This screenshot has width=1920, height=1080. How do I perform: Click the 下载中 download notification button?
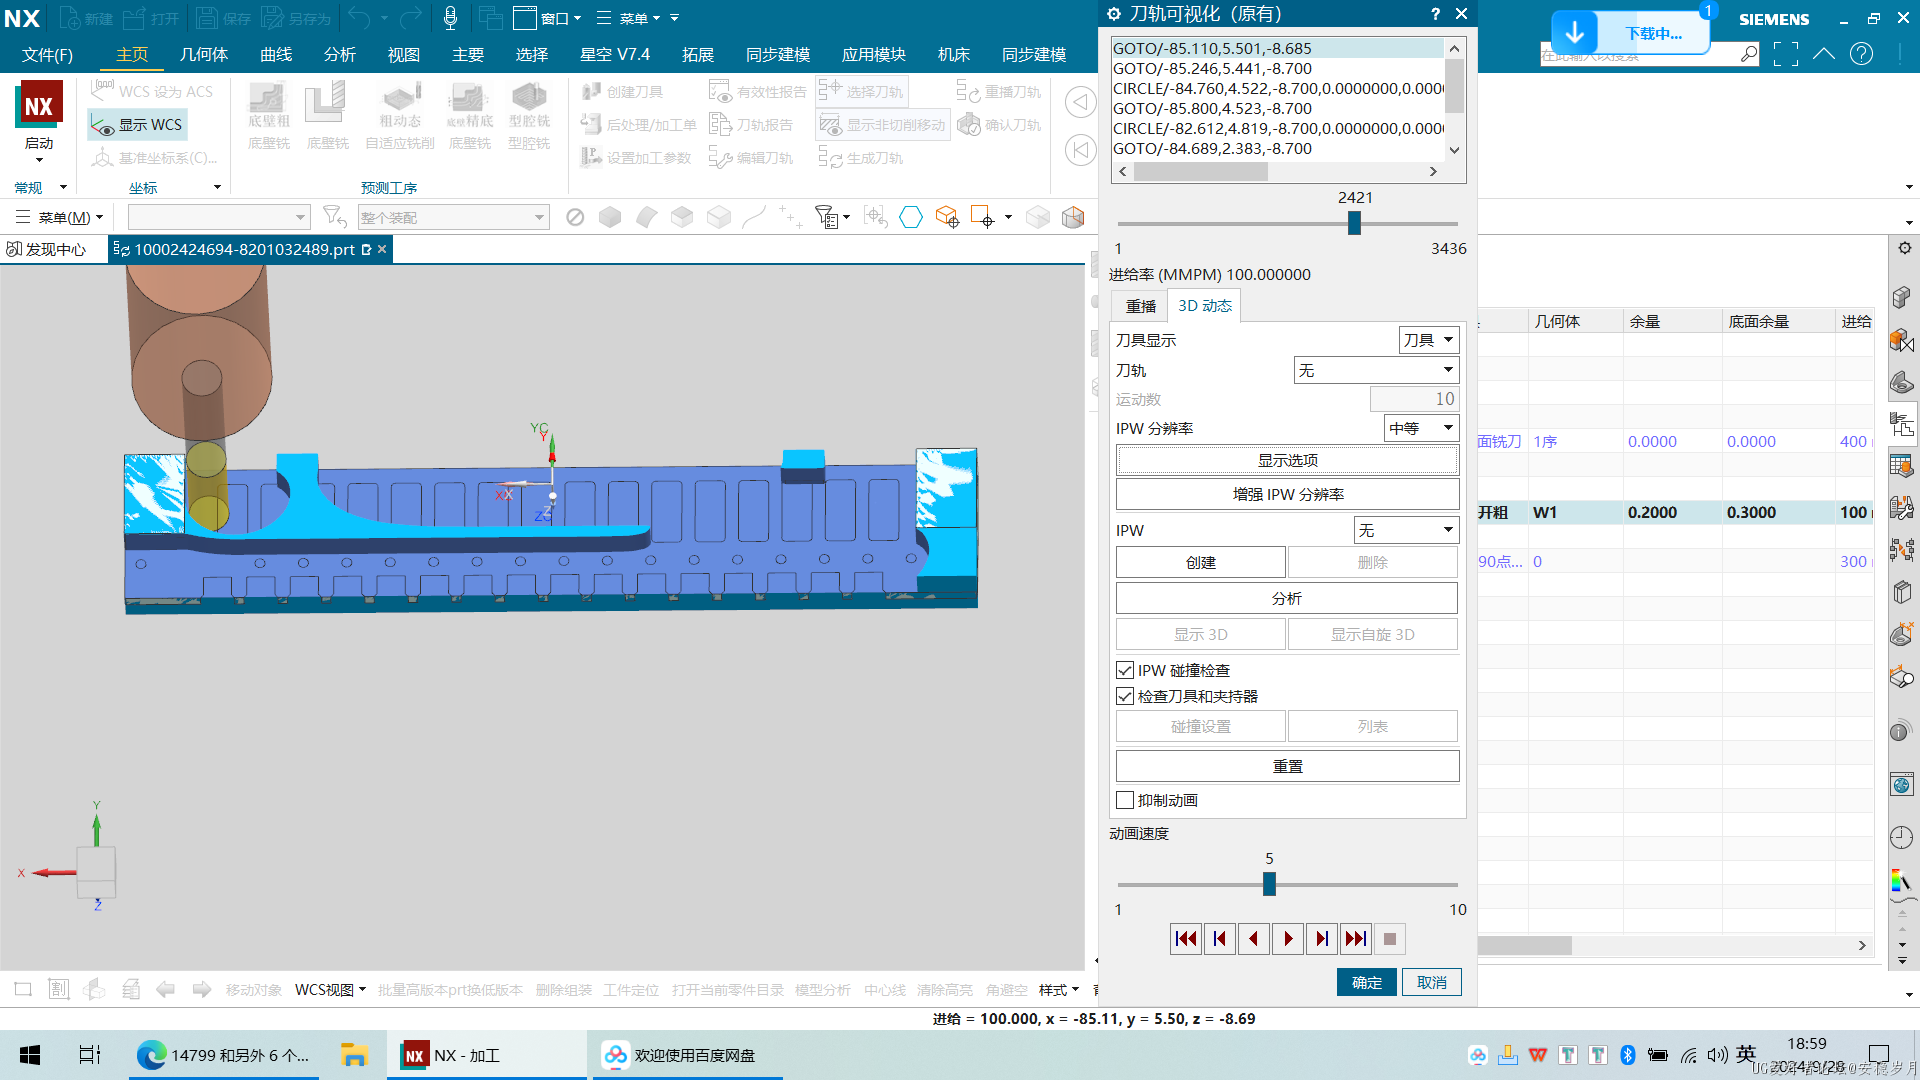(1630, 33)
